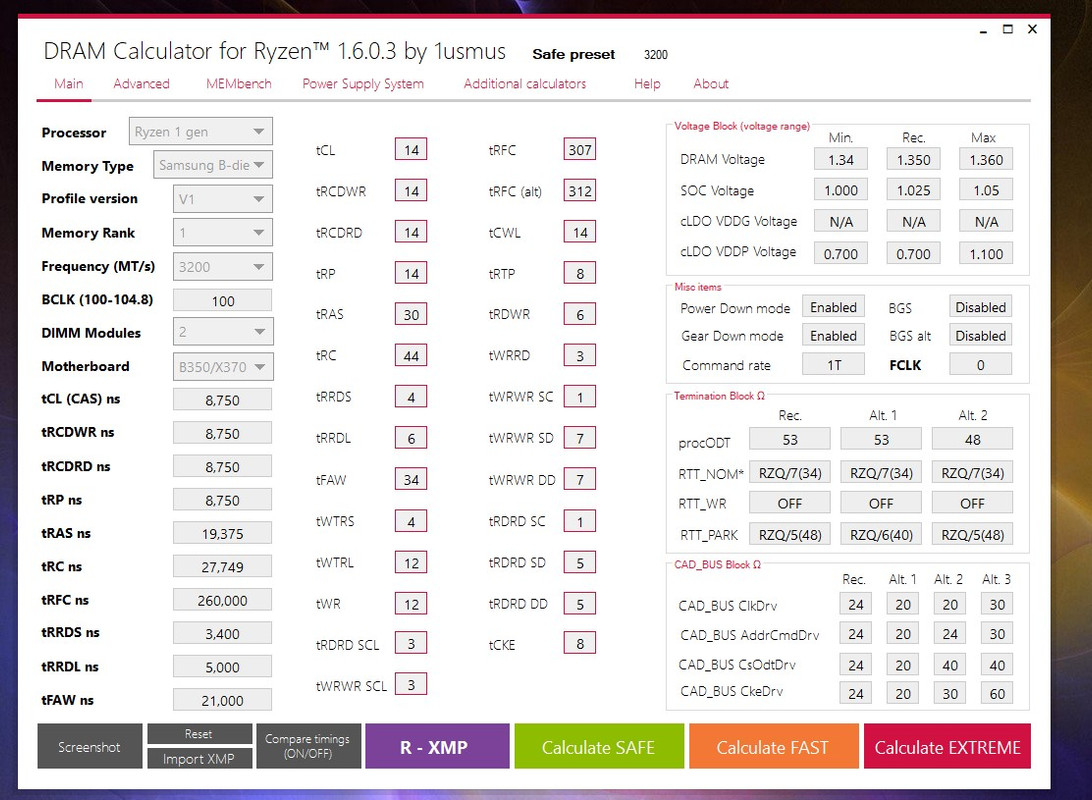This screenshot has width=1092, height=800.
Task: Open the Advanced tab
Action: 141,84
